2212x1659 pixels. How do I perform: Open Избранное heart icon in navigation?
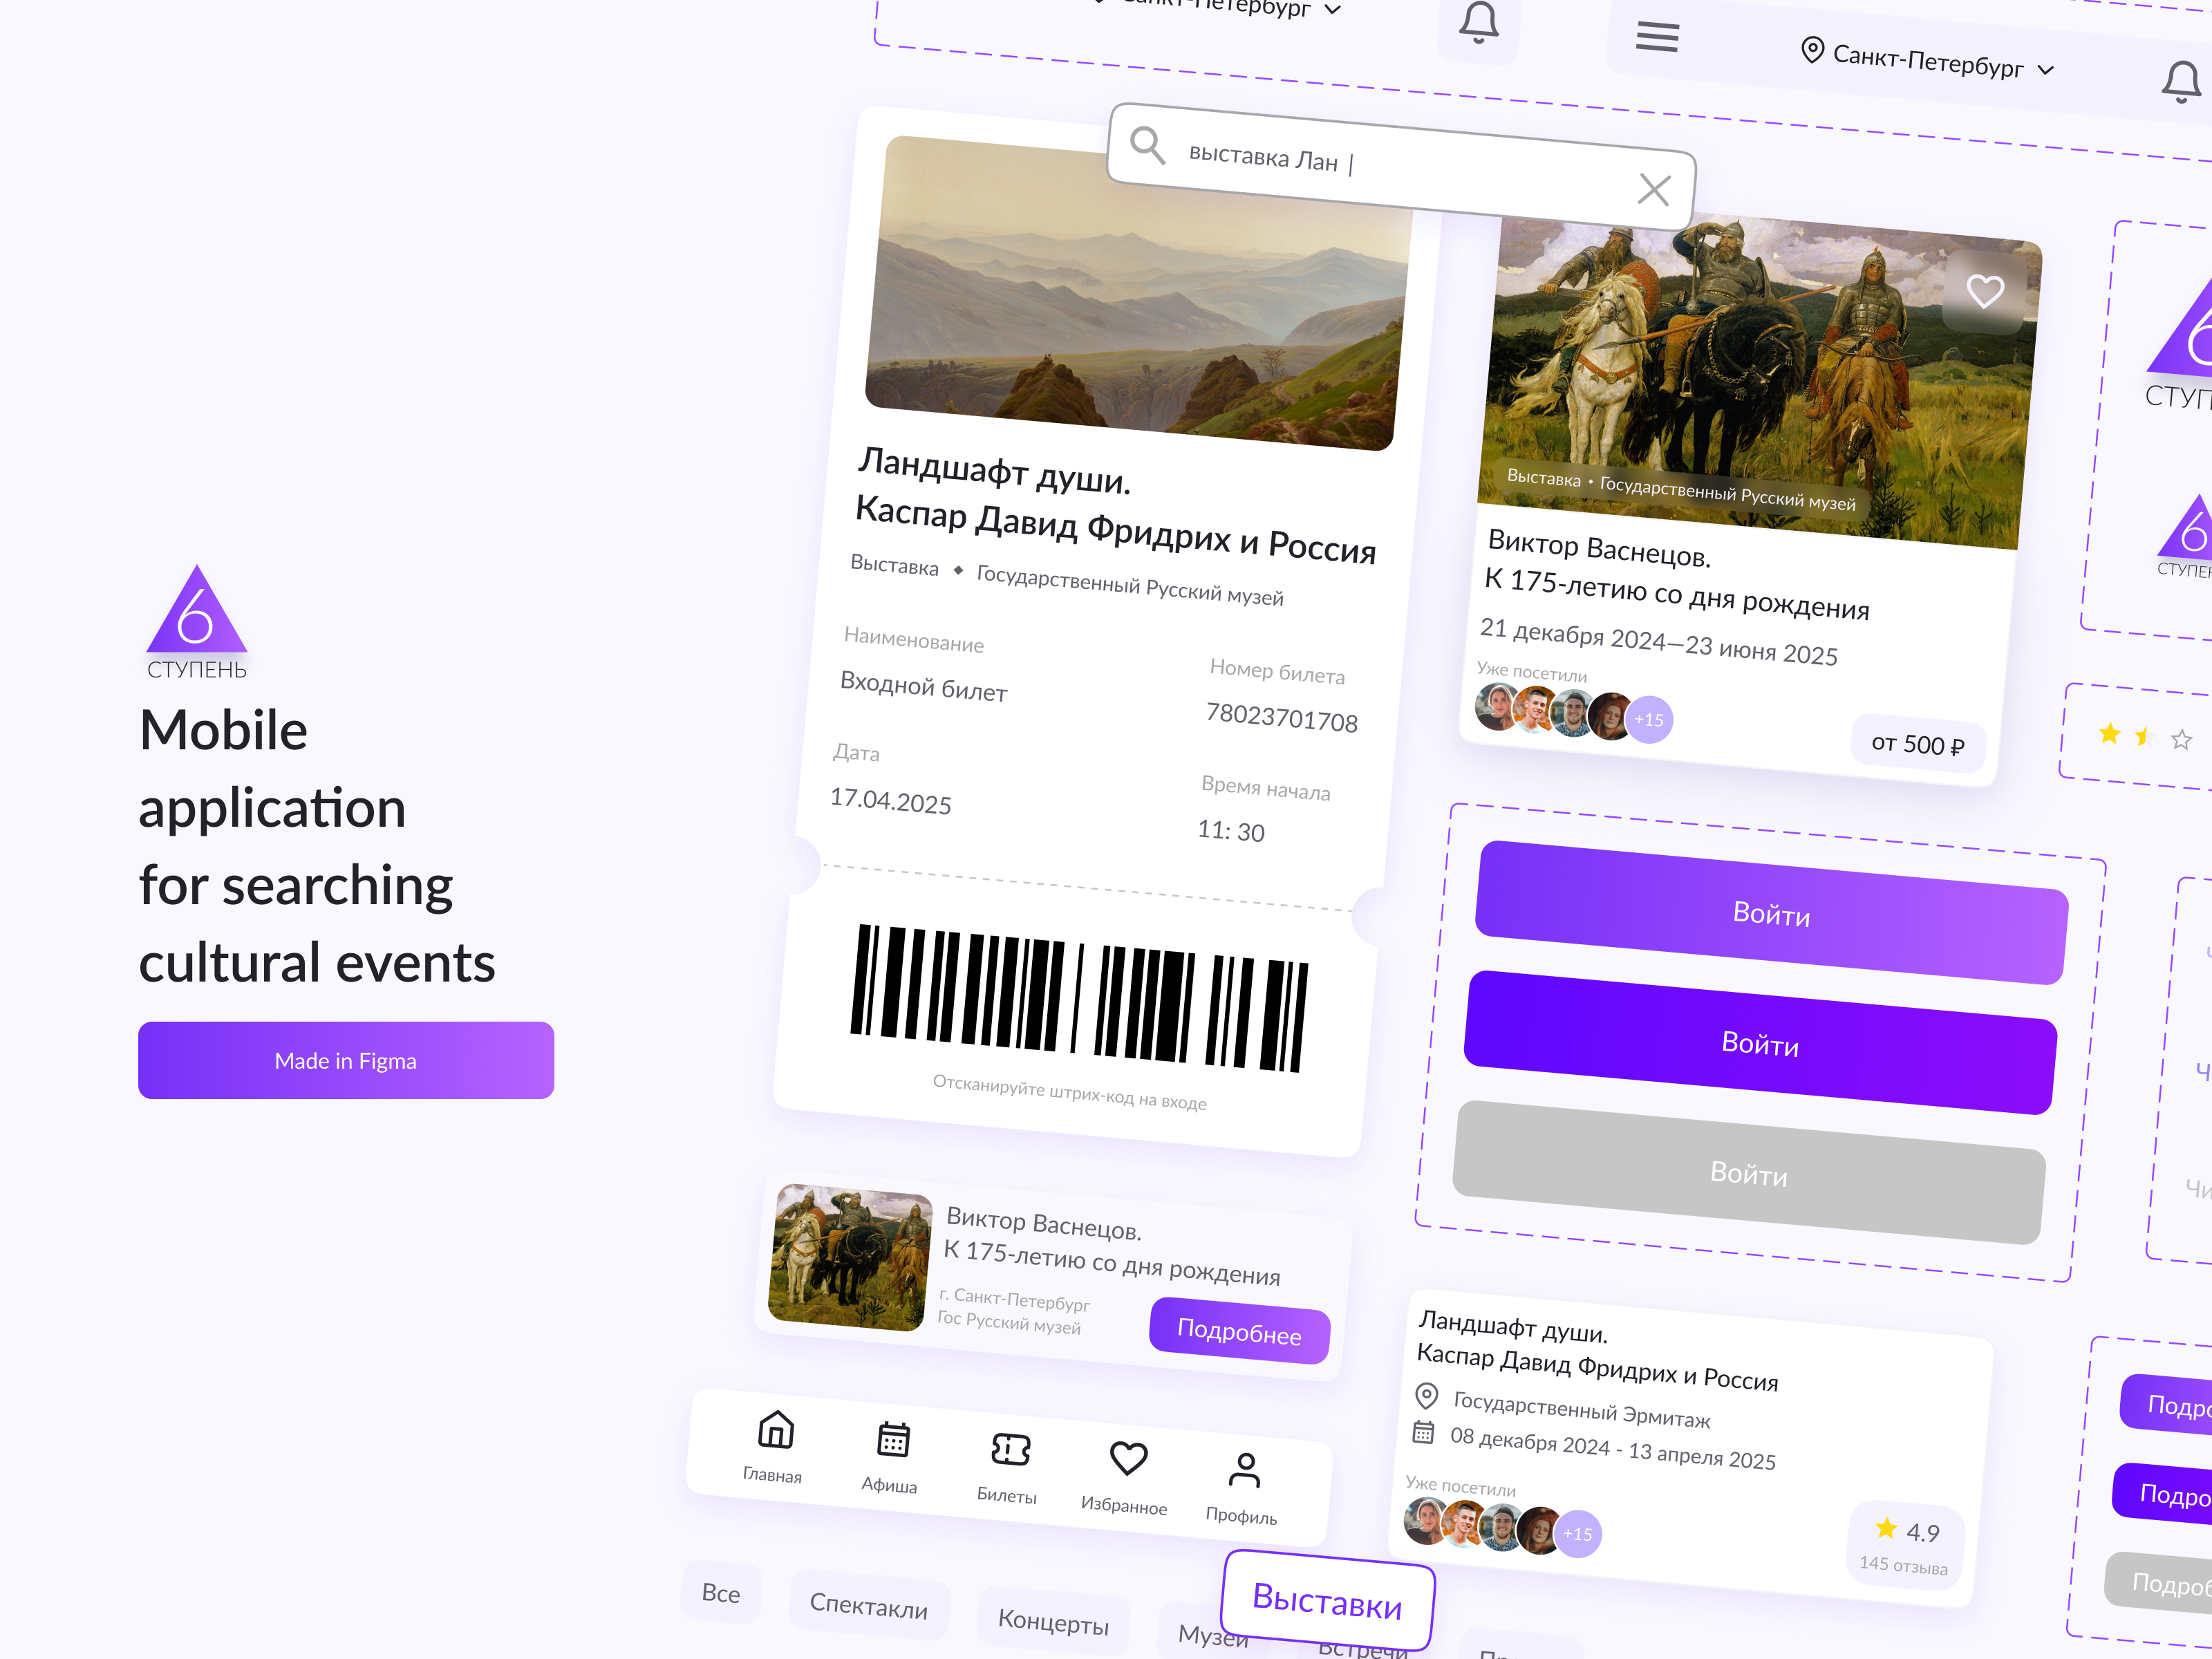1128,1459
